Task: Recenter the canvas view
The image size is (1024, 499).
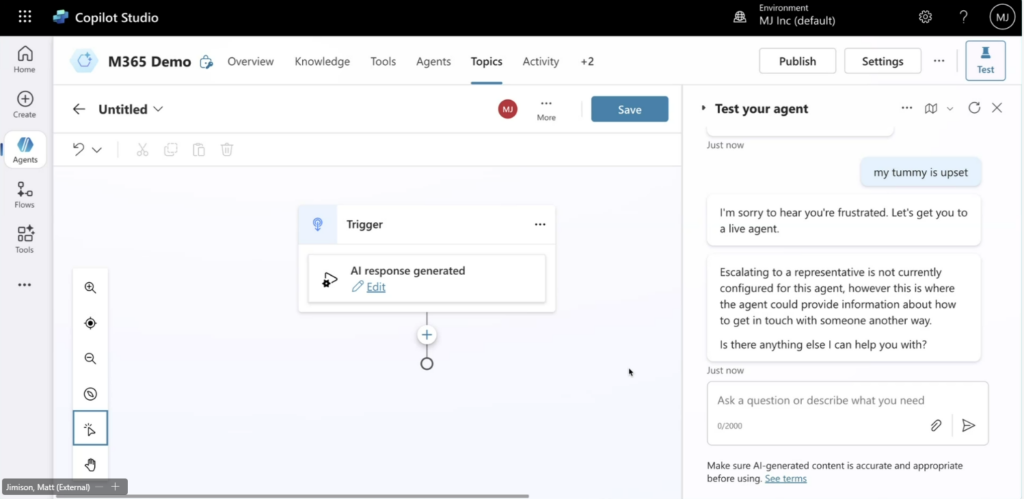Action: [x=90, y=323]
